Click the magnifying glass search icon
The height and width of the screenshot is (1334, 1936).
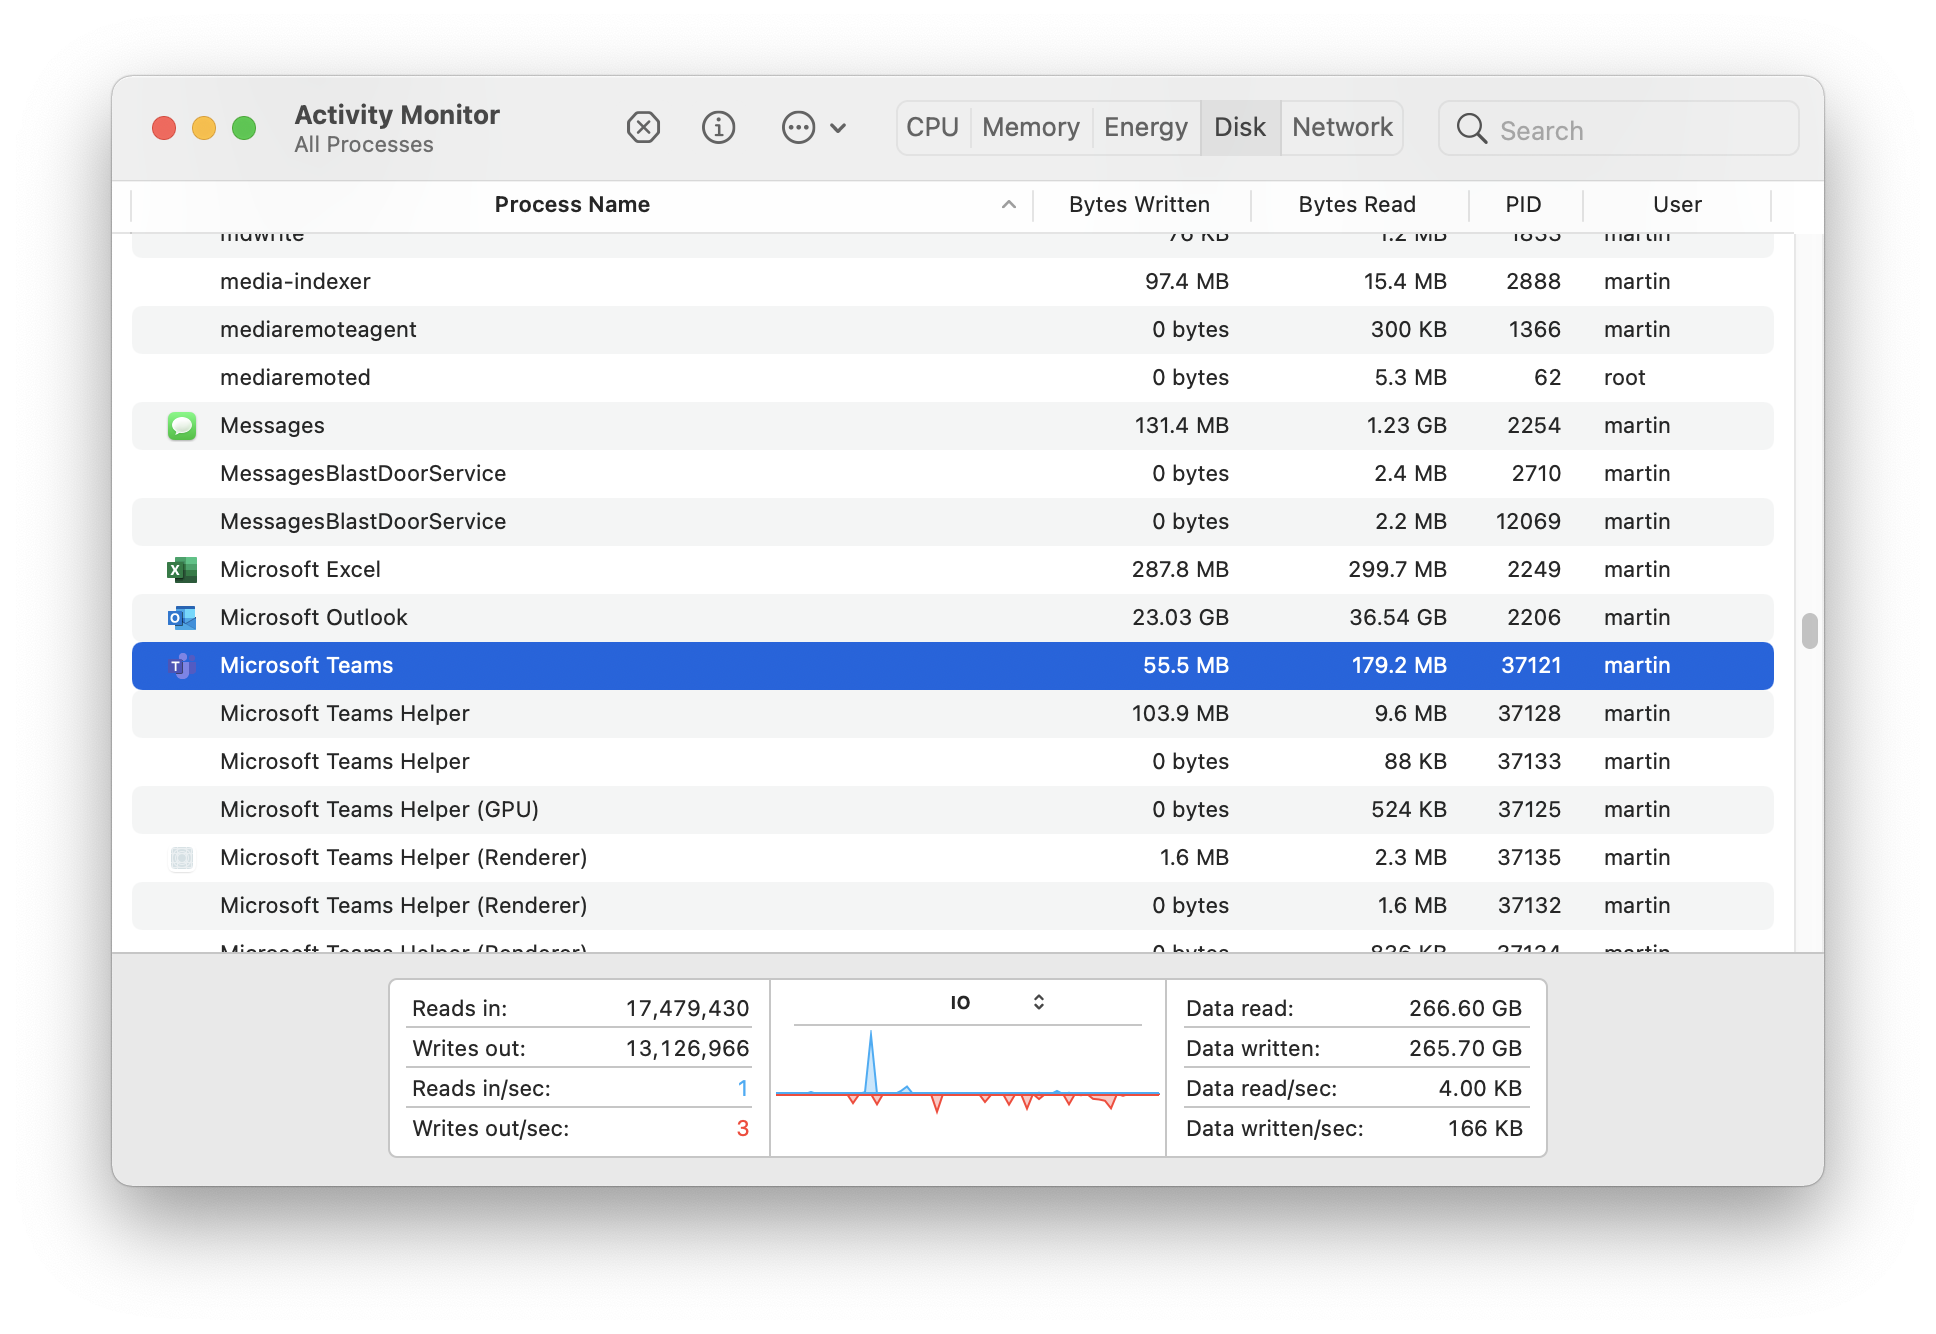click(1471, 129)
